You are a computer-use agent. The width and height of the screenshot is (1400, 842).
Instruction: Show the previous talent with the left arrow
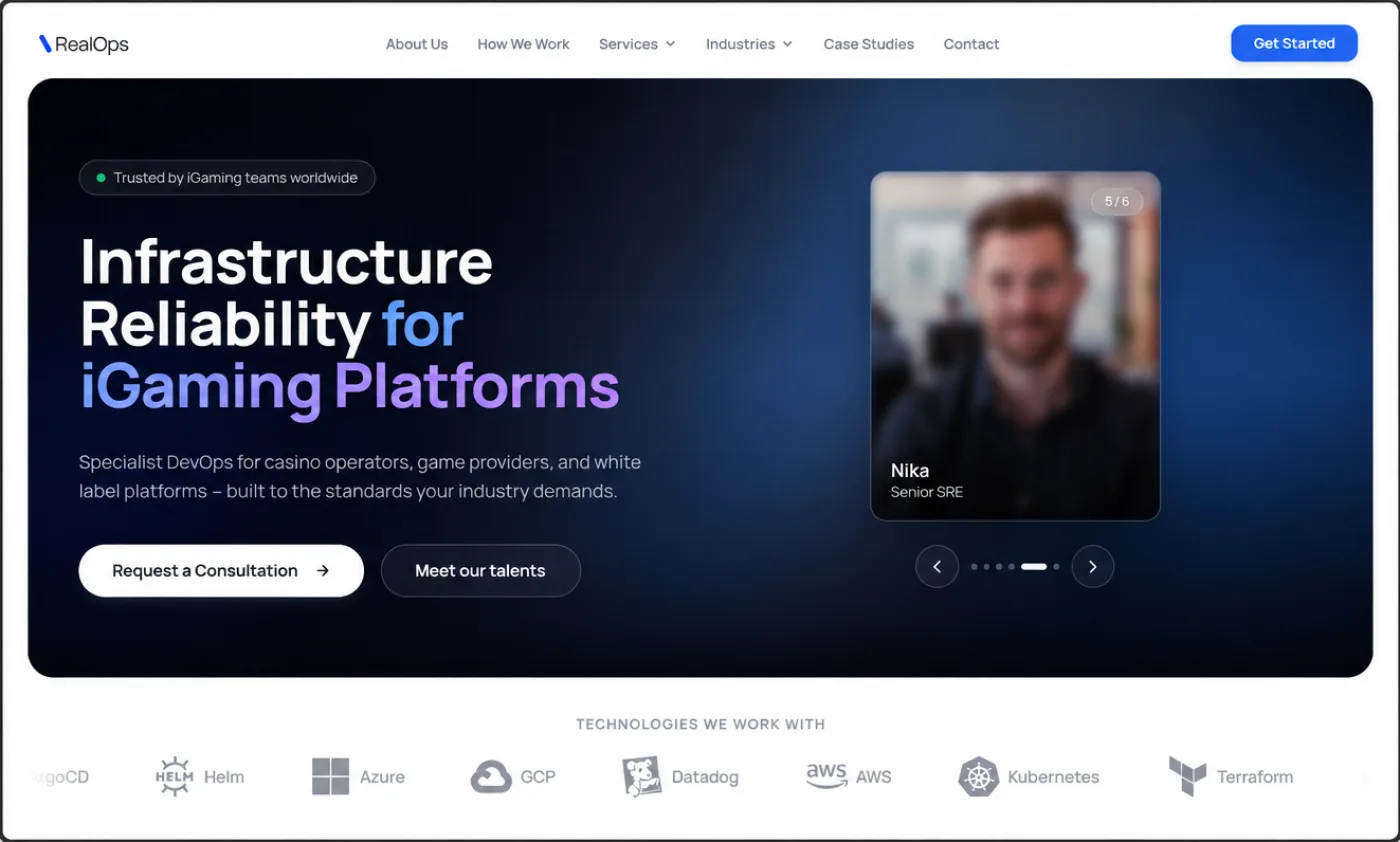[x=937, y=567]
